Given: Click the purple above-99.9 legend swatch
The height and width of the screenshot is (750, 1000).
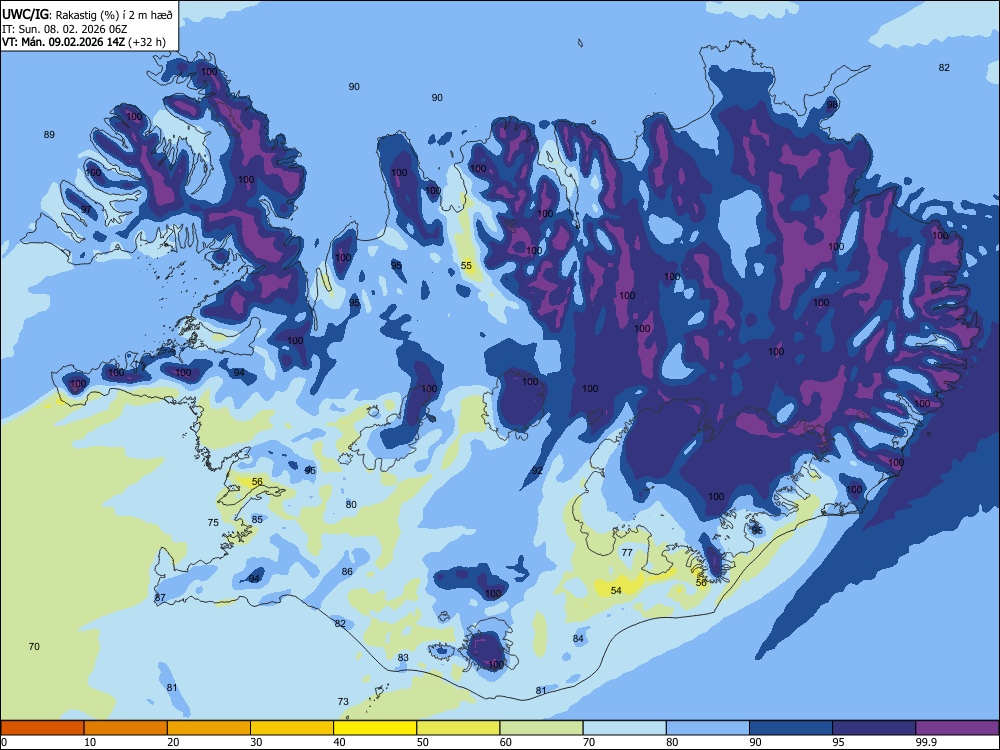Looking at the screenshot, I should pyautogui.click(x=957, y=728).
